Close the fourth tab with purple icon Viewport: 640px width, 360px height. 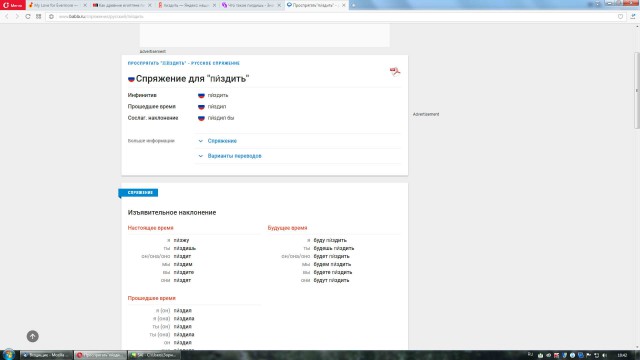[279, 5]
